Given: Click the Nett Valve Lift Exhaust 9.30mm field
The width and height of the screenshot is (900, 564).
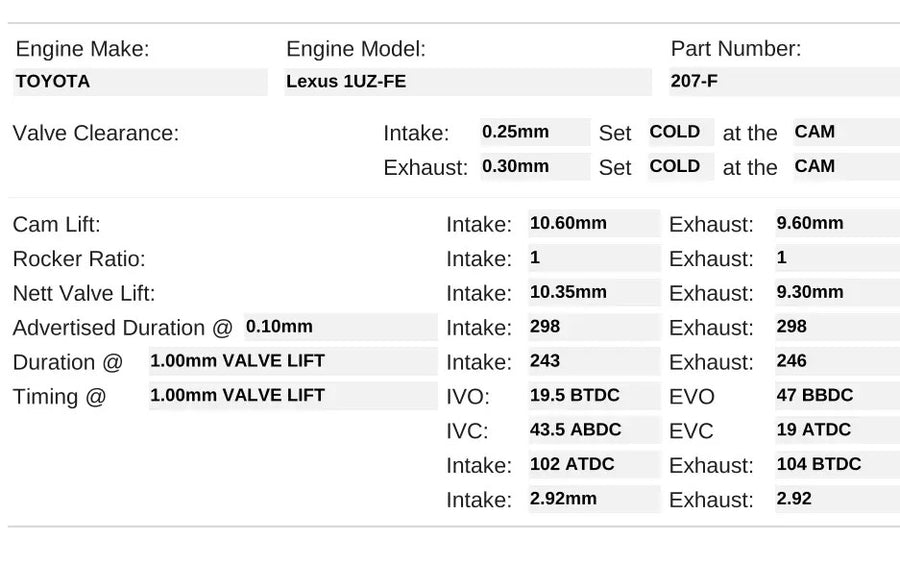Looking at the screenshot, I should click(x=836, y=292).
